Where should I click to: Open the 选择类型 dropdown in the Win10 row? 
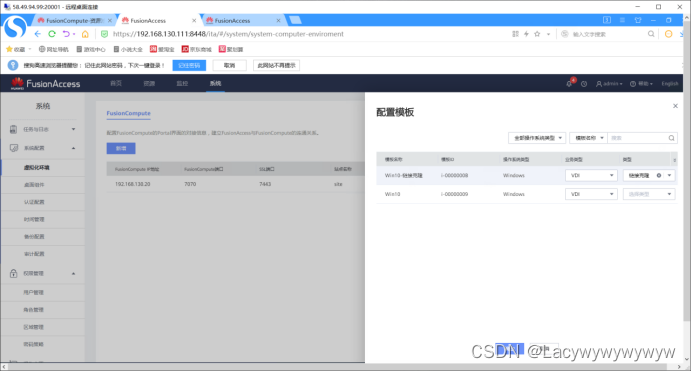(649, 194)
